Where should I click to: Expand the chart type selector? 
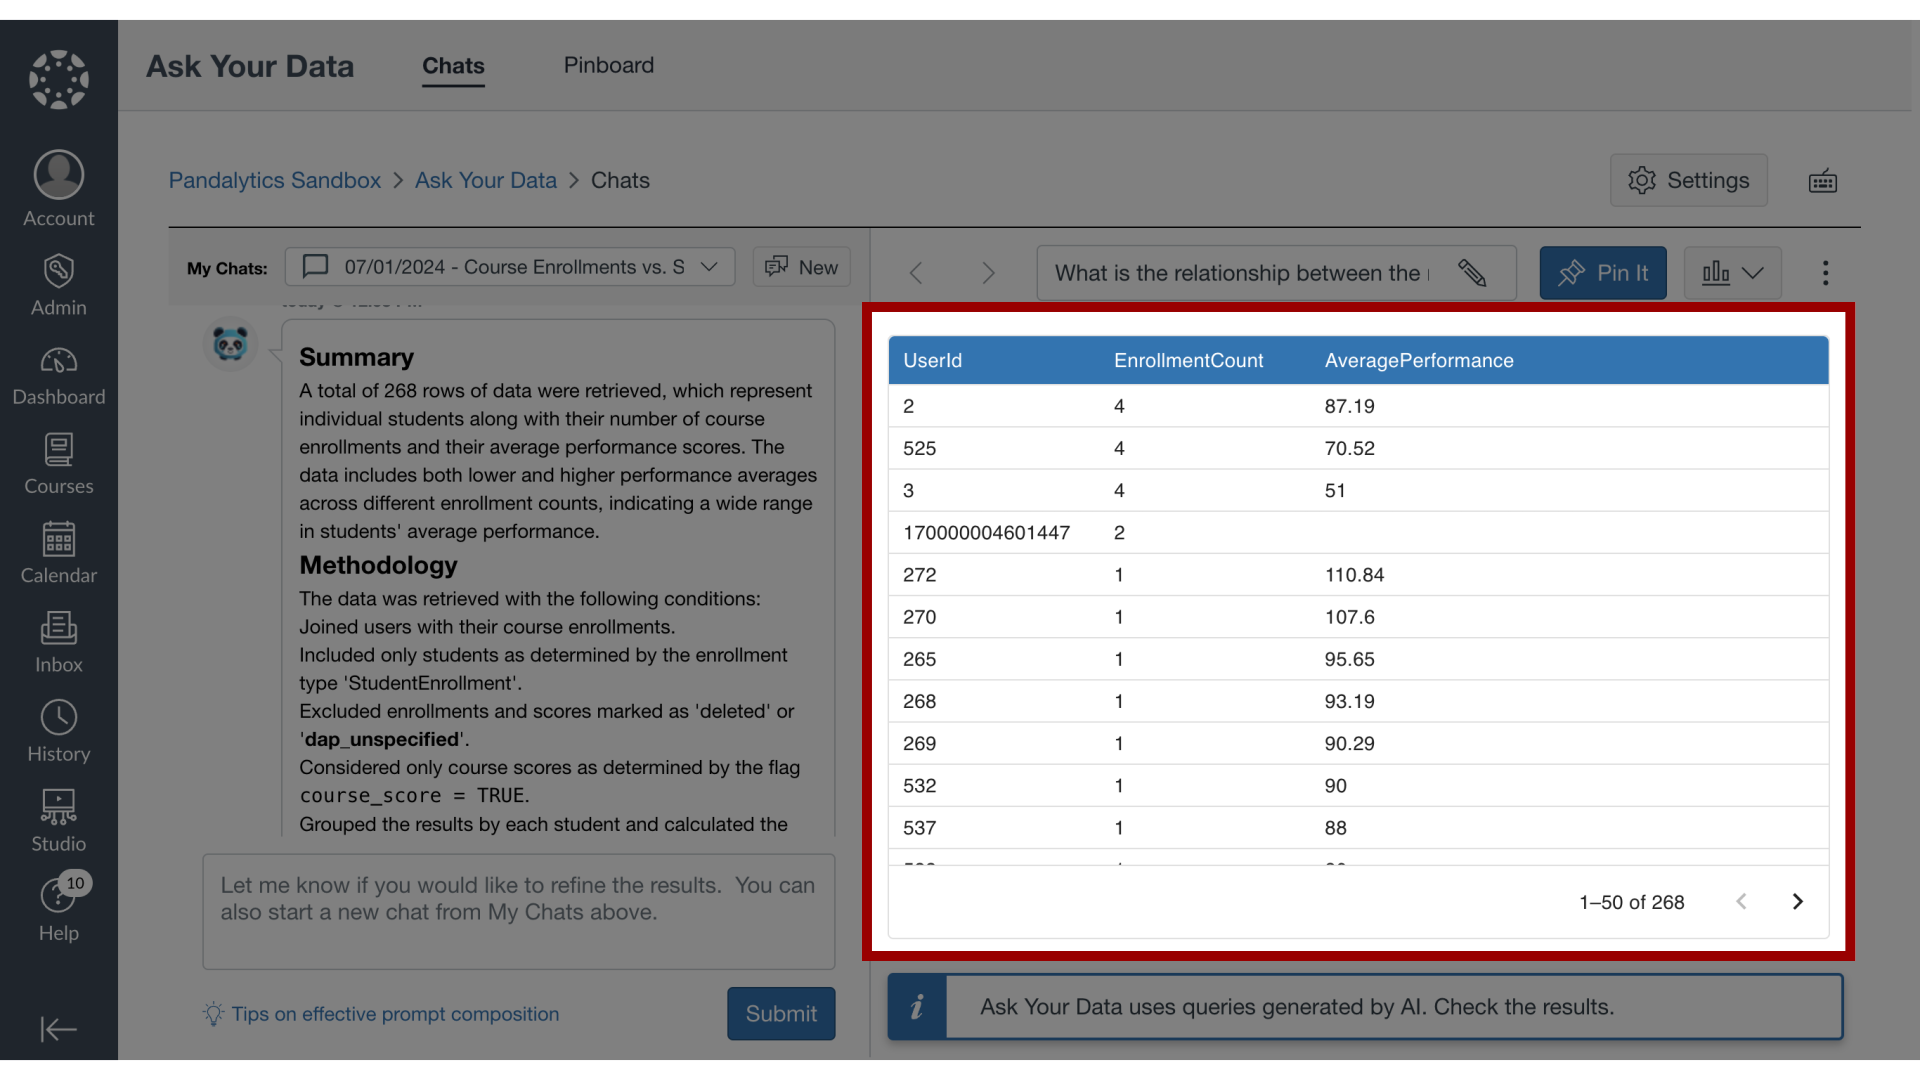point(1730,272)
